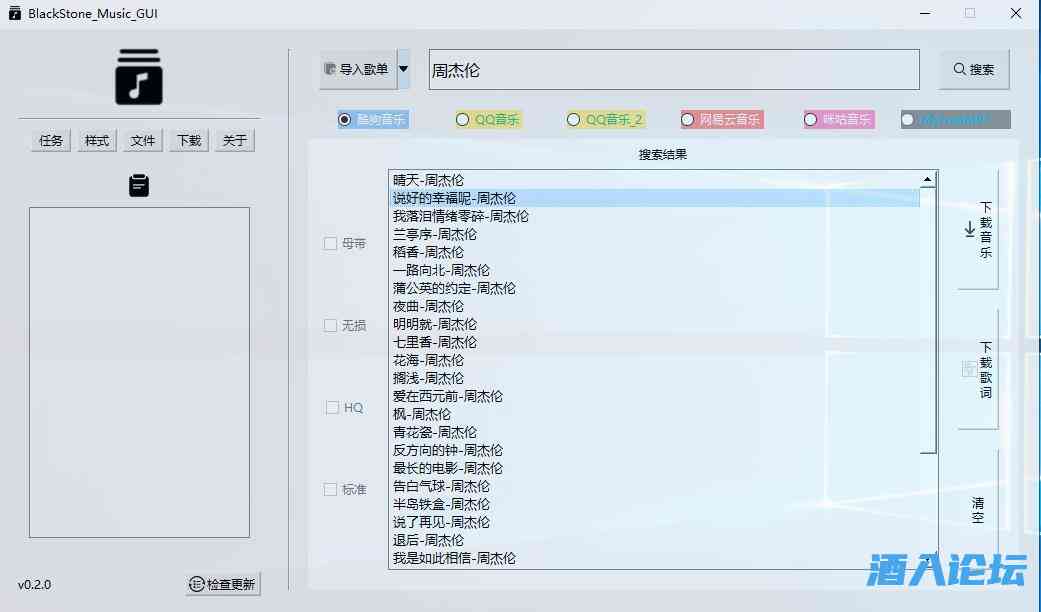Viewport: 1041px width, 612px height.
Task: Expand the 导入歌单 dropdown arrow
Action: point(404,69)
